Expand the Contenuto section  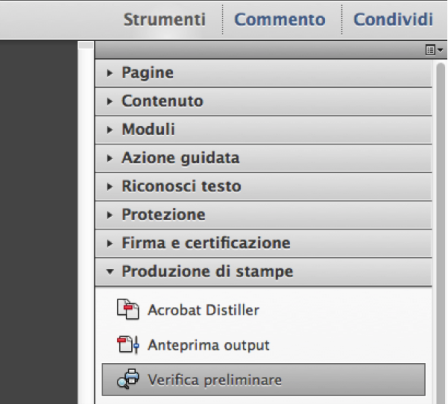click(264, 101)
